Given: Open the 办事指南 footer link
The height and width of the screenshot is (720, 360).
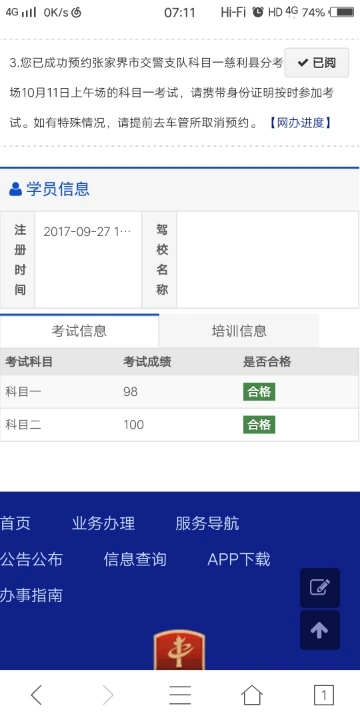Looking at the screenshot, I should click(x=31, y=595).
